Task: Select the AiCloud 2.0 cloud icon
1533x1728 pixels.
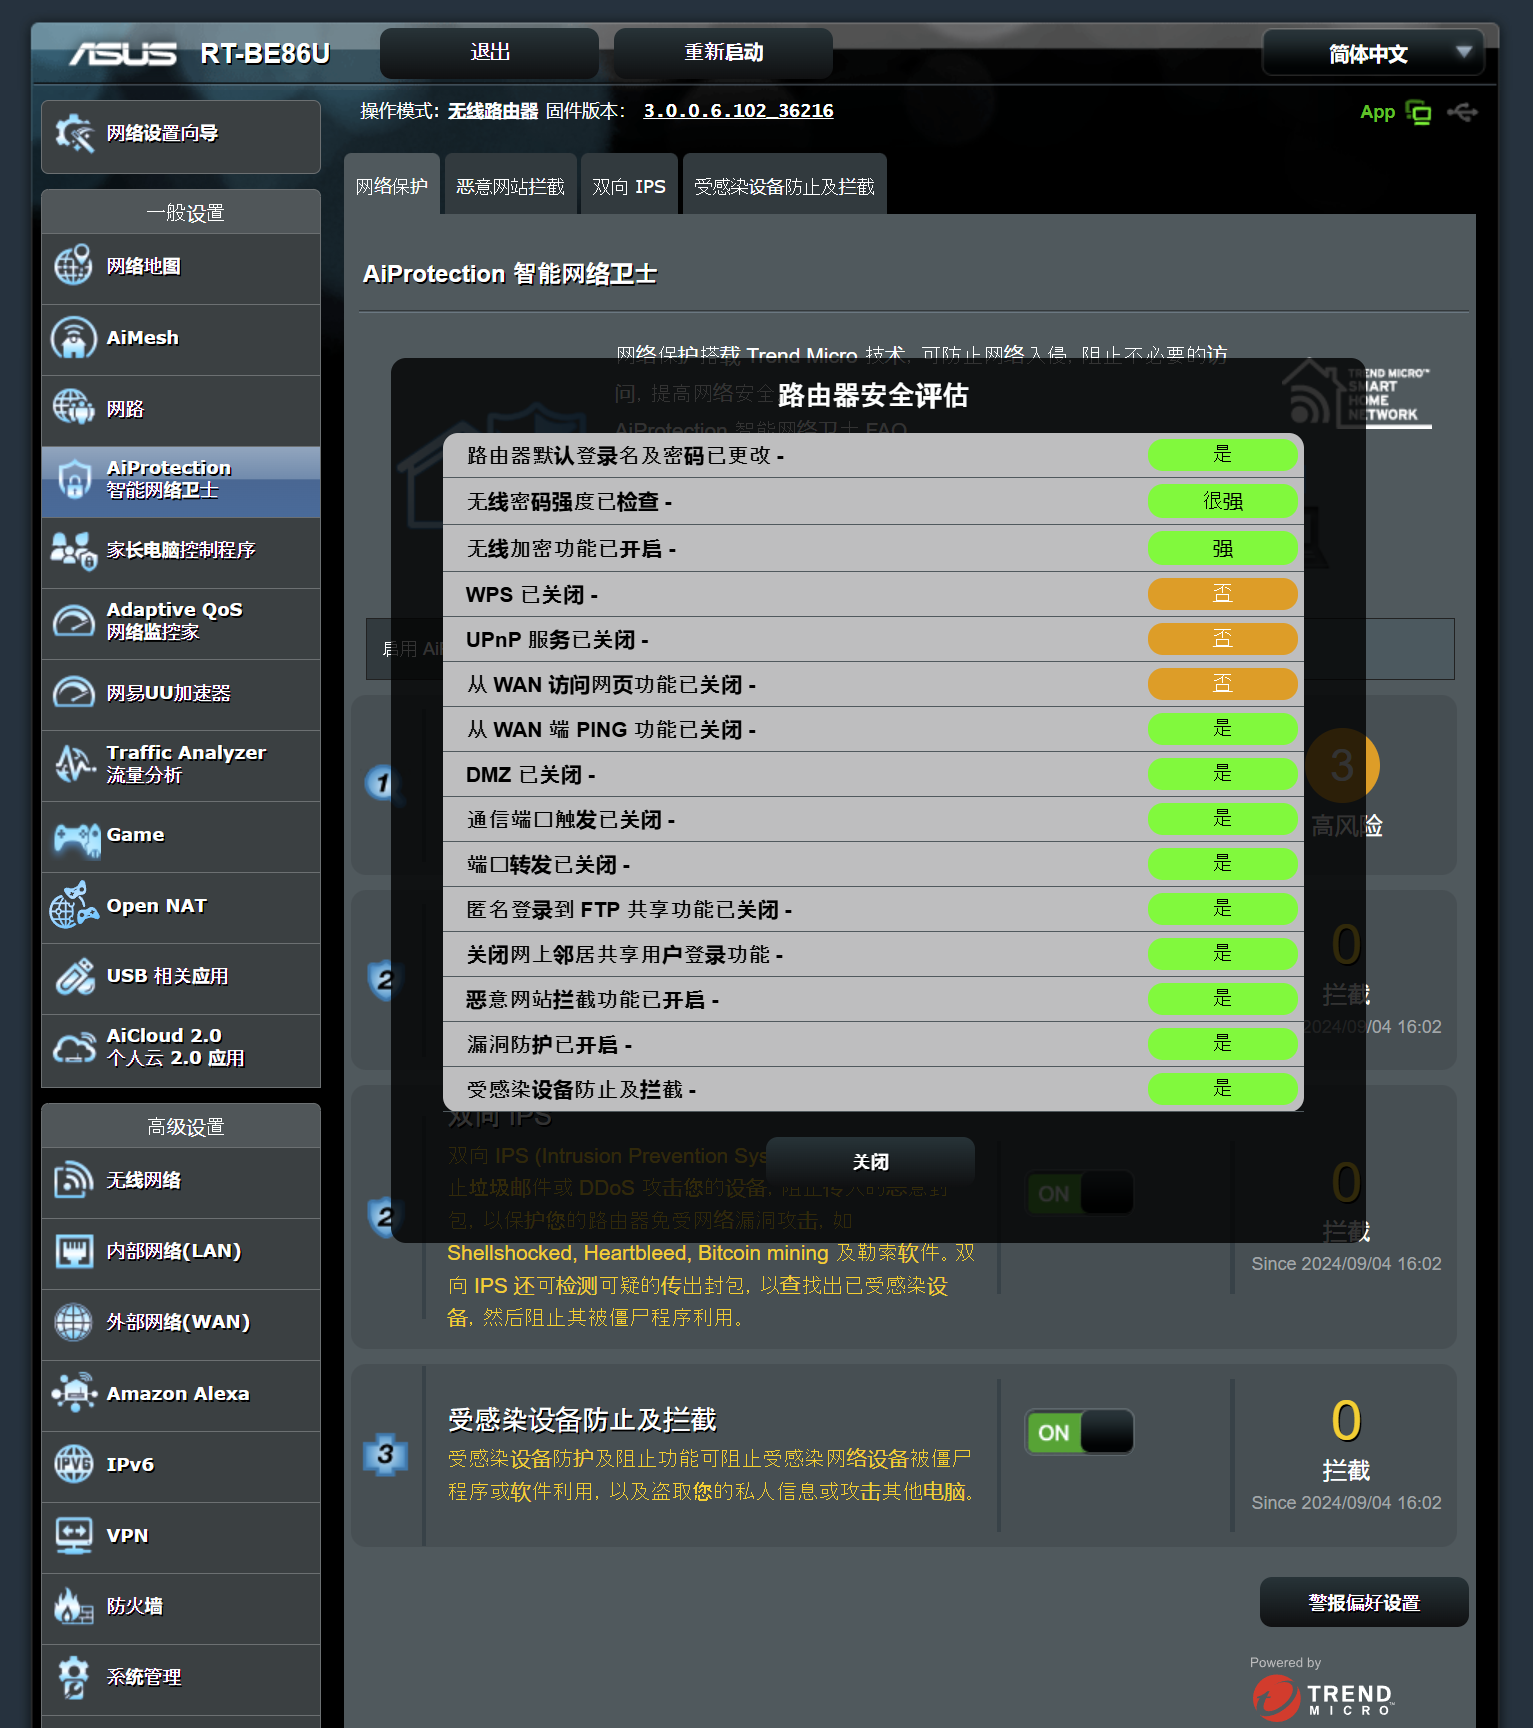Action: [x=73, y=1047]
